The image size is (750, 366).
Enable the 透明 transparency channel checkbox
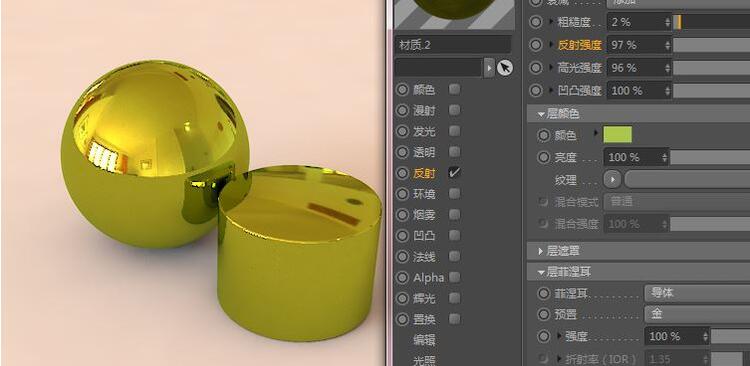coord(454,152)
